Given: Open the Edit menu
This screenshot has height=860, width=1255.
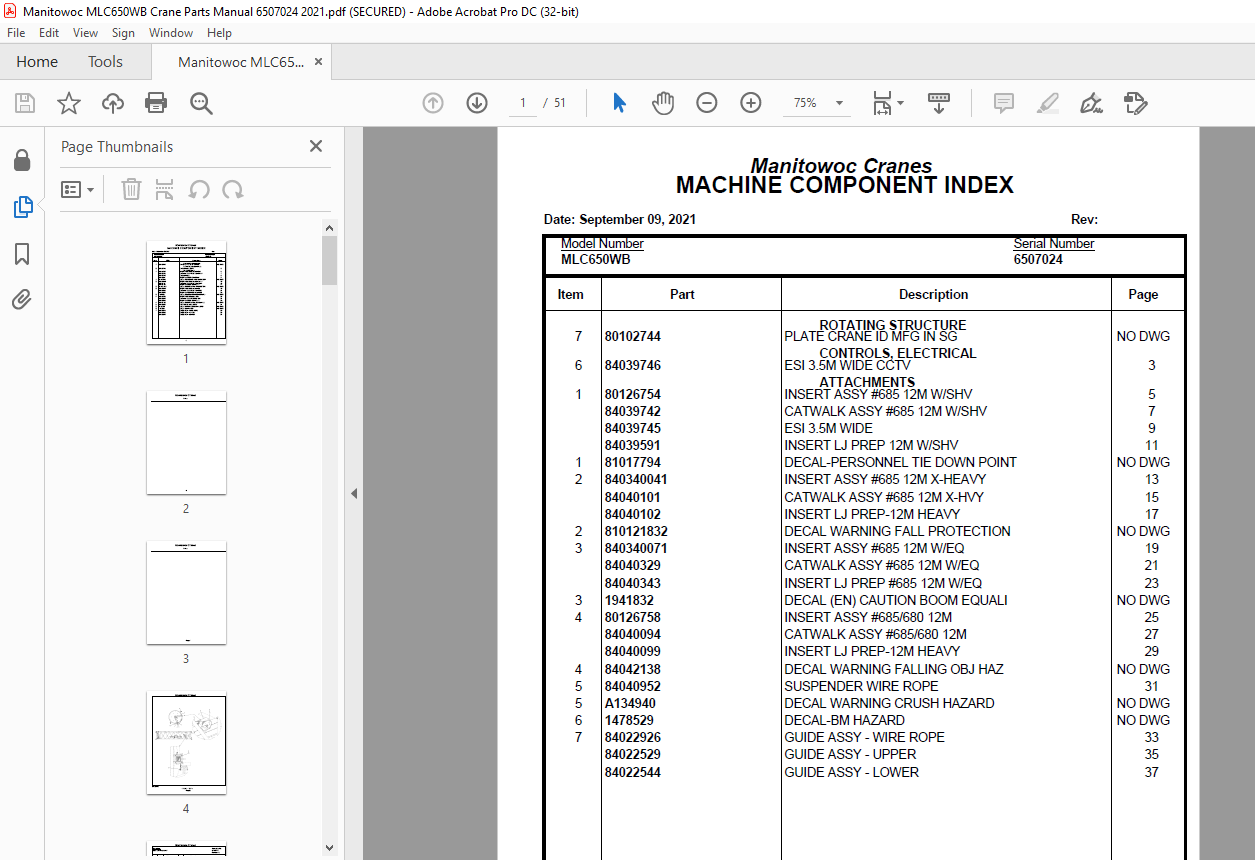Looking at the screenshot, I should tap(49, 33).
